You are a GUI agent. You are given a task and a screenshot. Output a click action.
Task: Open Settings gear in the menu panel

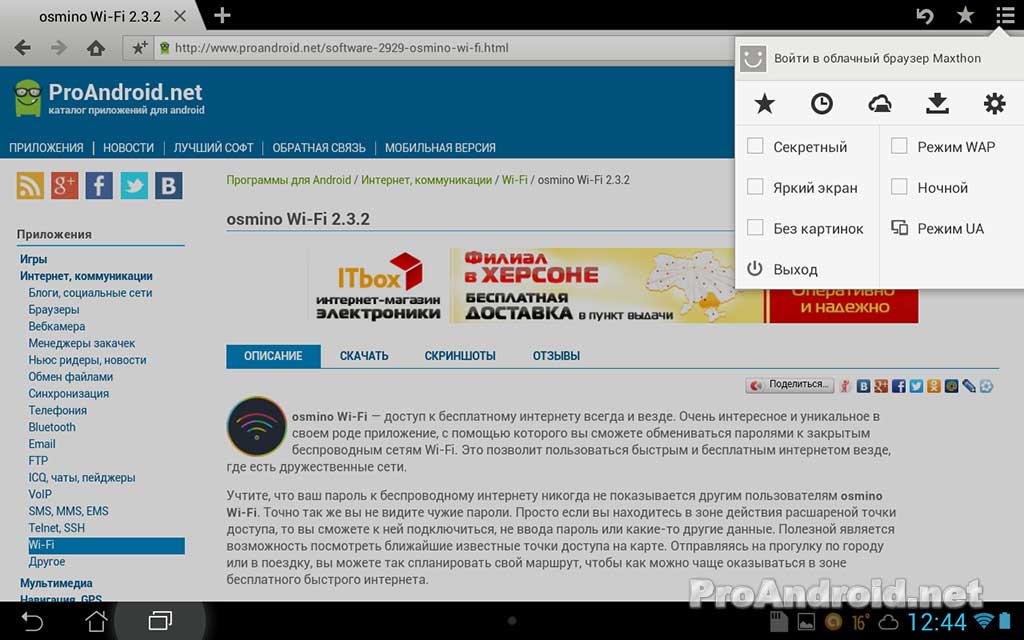(x=995, y=104)
